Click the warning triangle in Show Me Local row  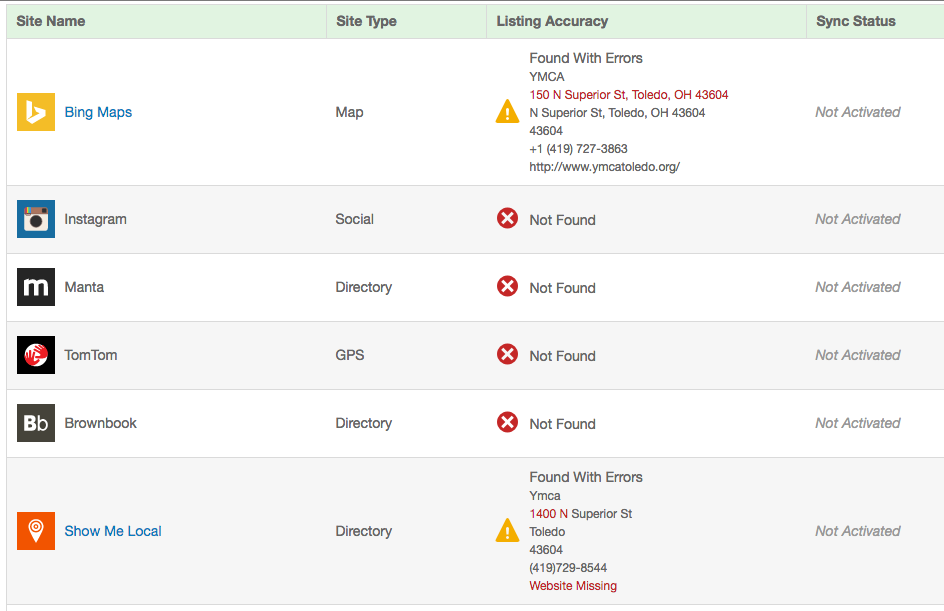[508, 530]
